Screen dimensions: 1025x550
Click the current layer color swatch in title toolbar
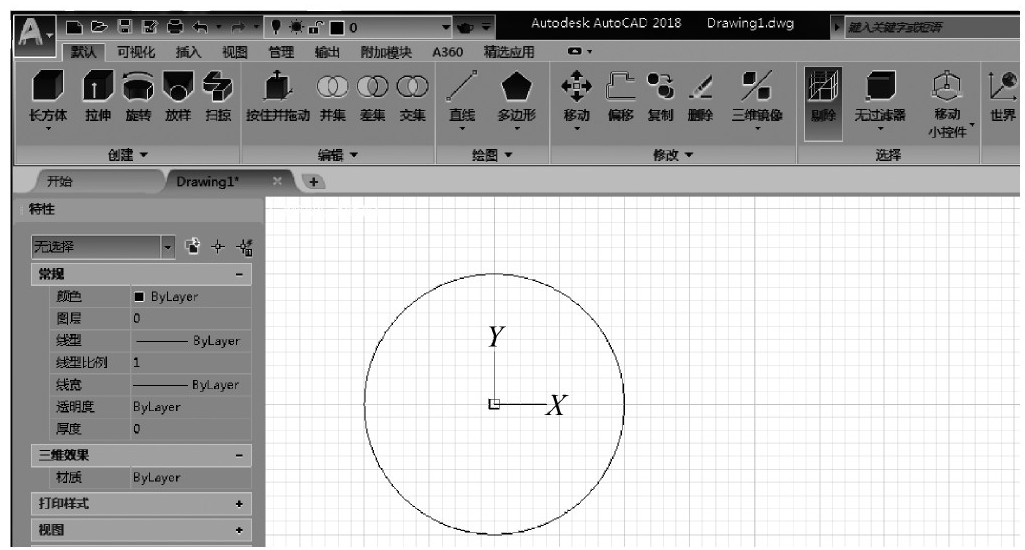pos(337,27)
